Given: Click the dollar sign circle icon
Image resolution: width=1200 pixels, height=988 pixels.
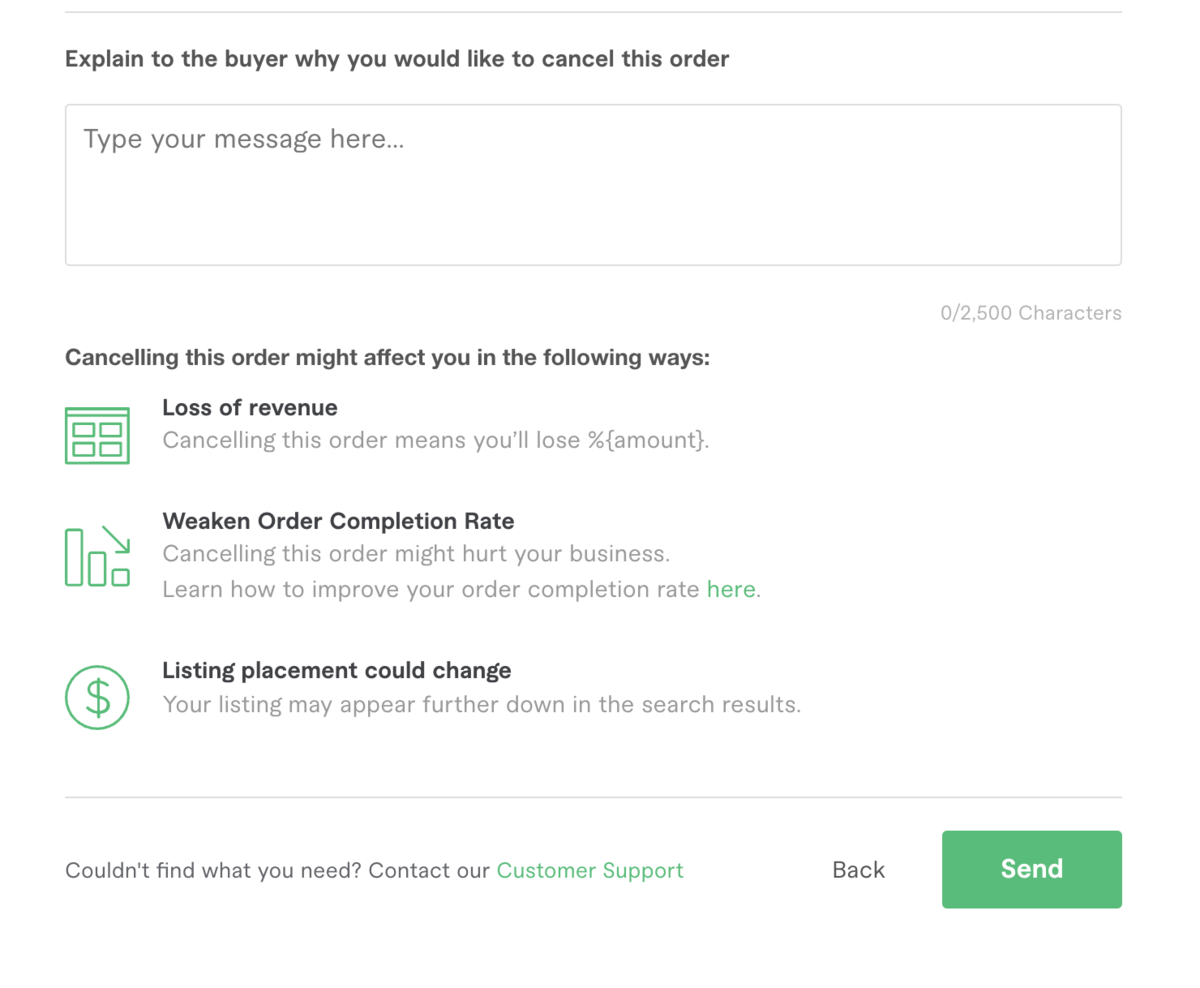Looking at the screenshot, I should point(97,697).
